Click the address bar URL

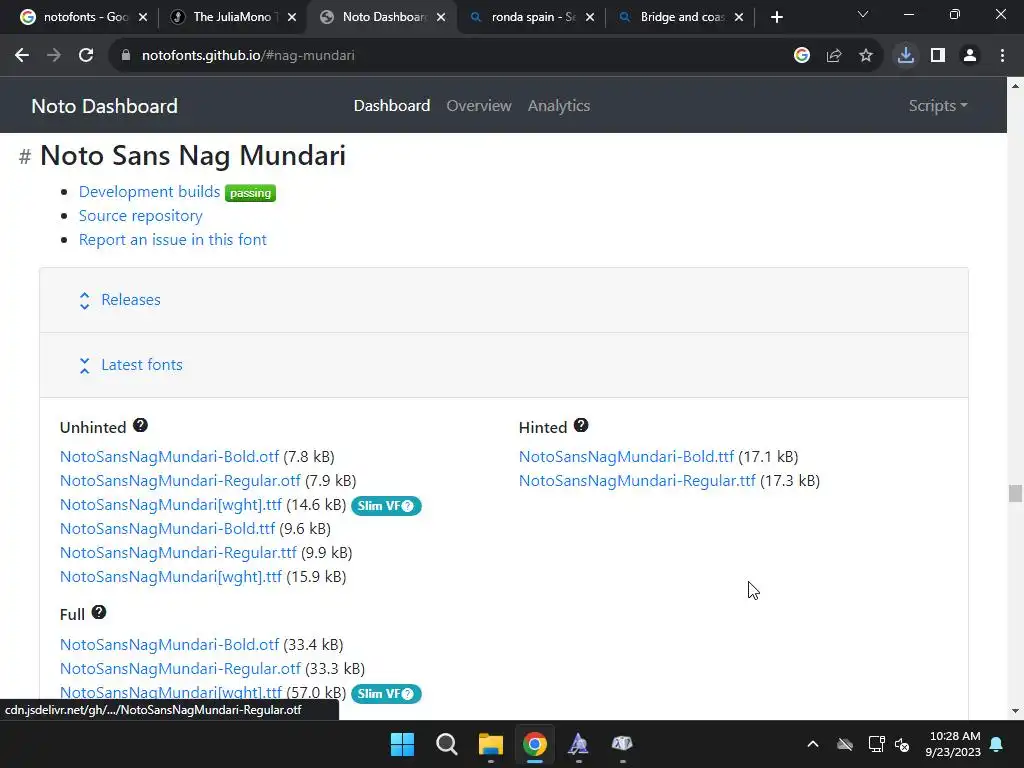click(x=248, y=56)
